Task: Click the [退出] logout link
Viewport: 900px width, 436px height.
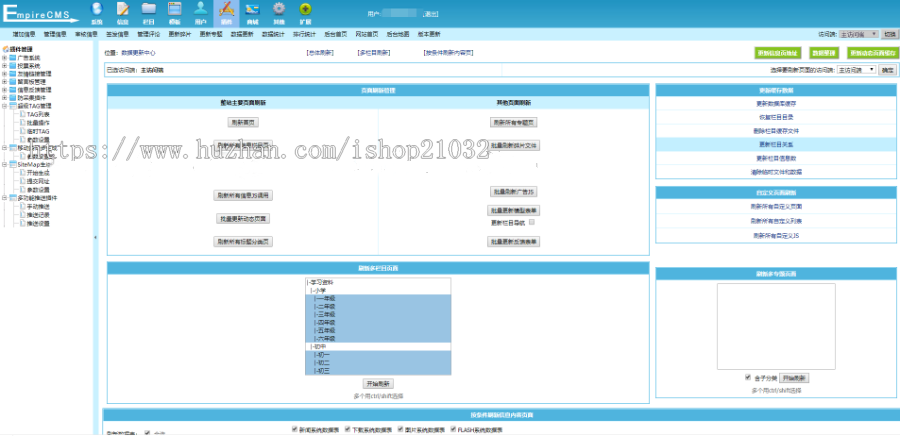Action: (x=430, y=13)
